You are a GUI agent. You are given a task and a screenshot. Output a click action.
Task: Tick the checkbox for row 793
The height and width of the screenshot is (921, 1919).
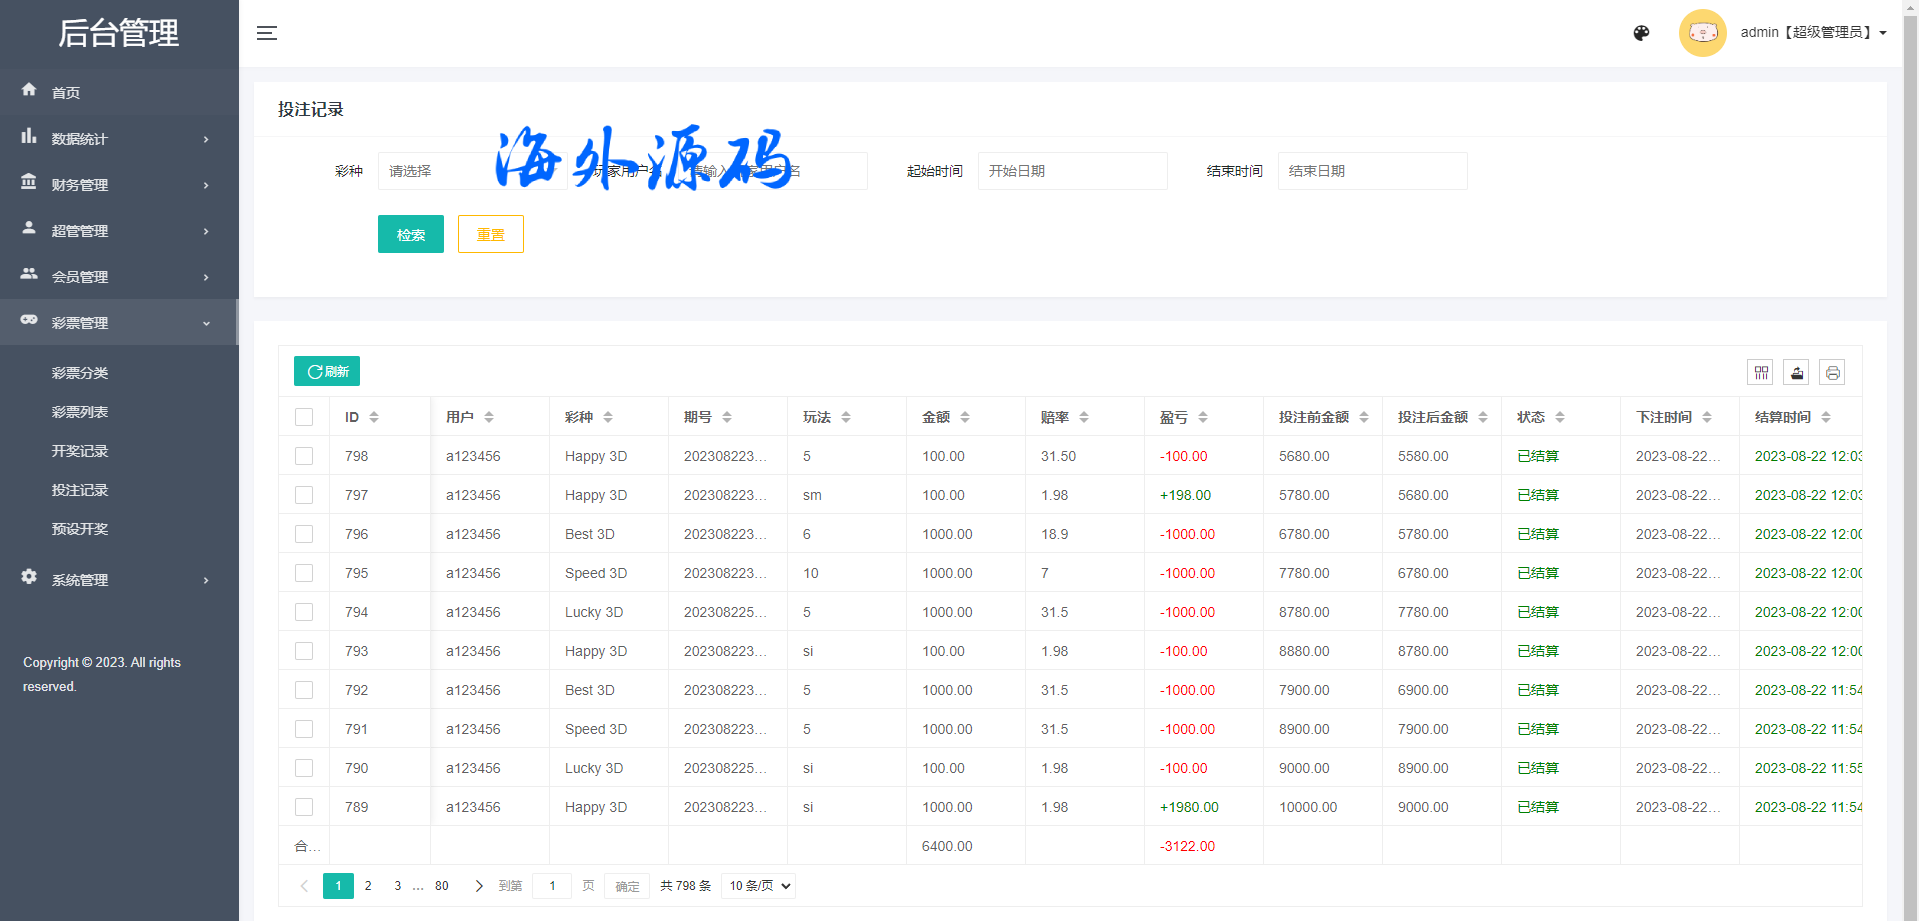pyautogui.click(x=304, y=651)
